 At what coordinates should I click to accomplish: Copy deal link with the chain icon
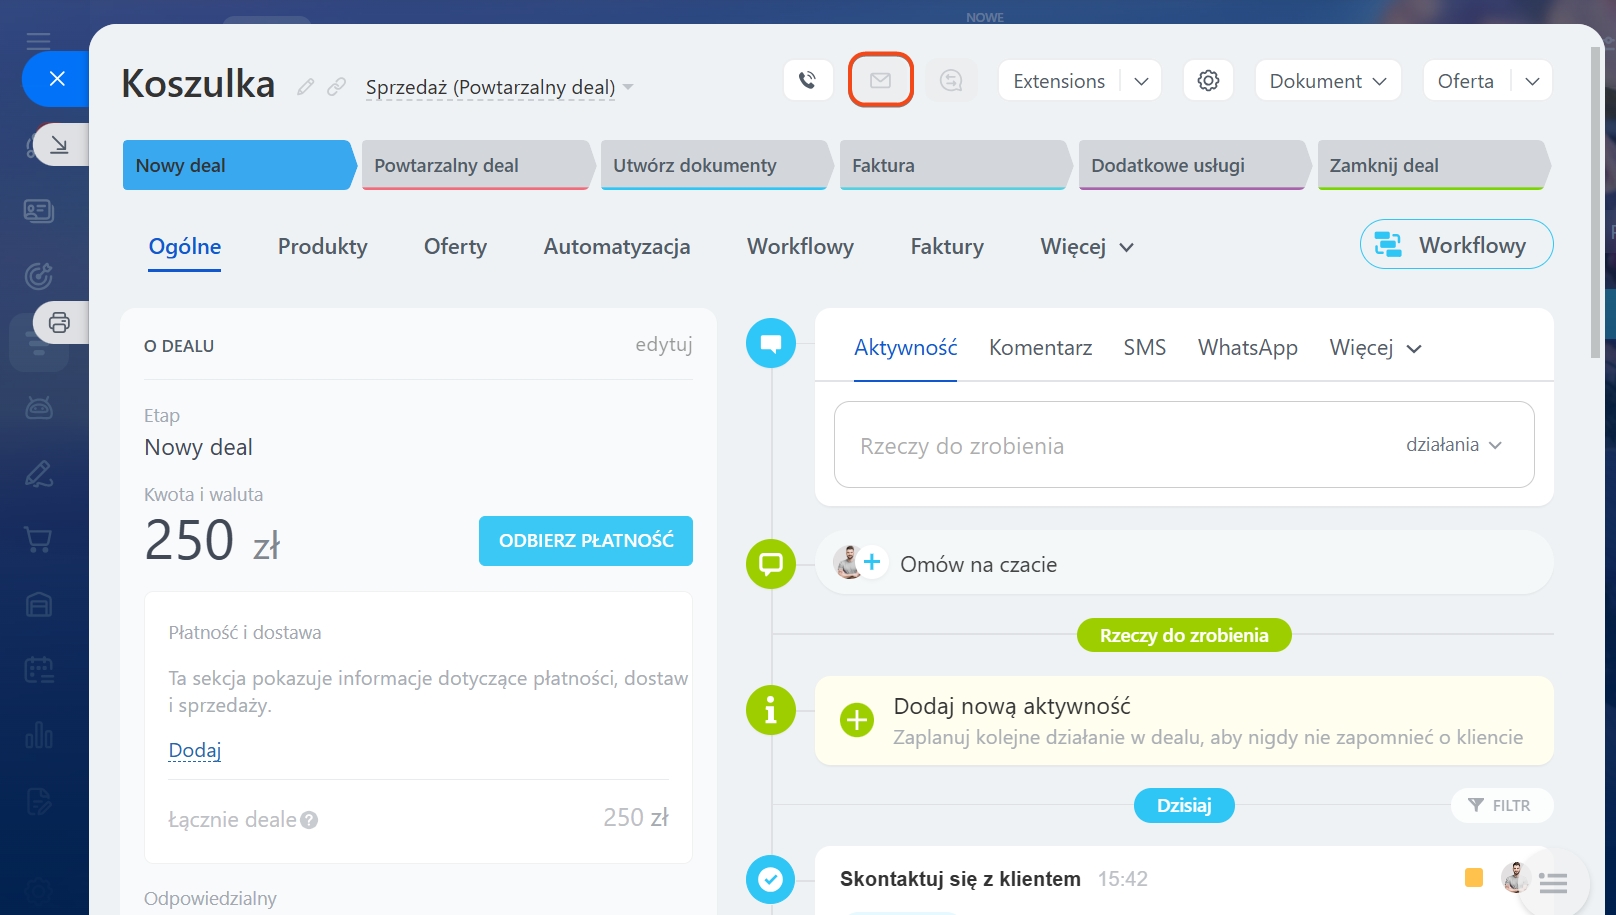(x=337, y=87)
